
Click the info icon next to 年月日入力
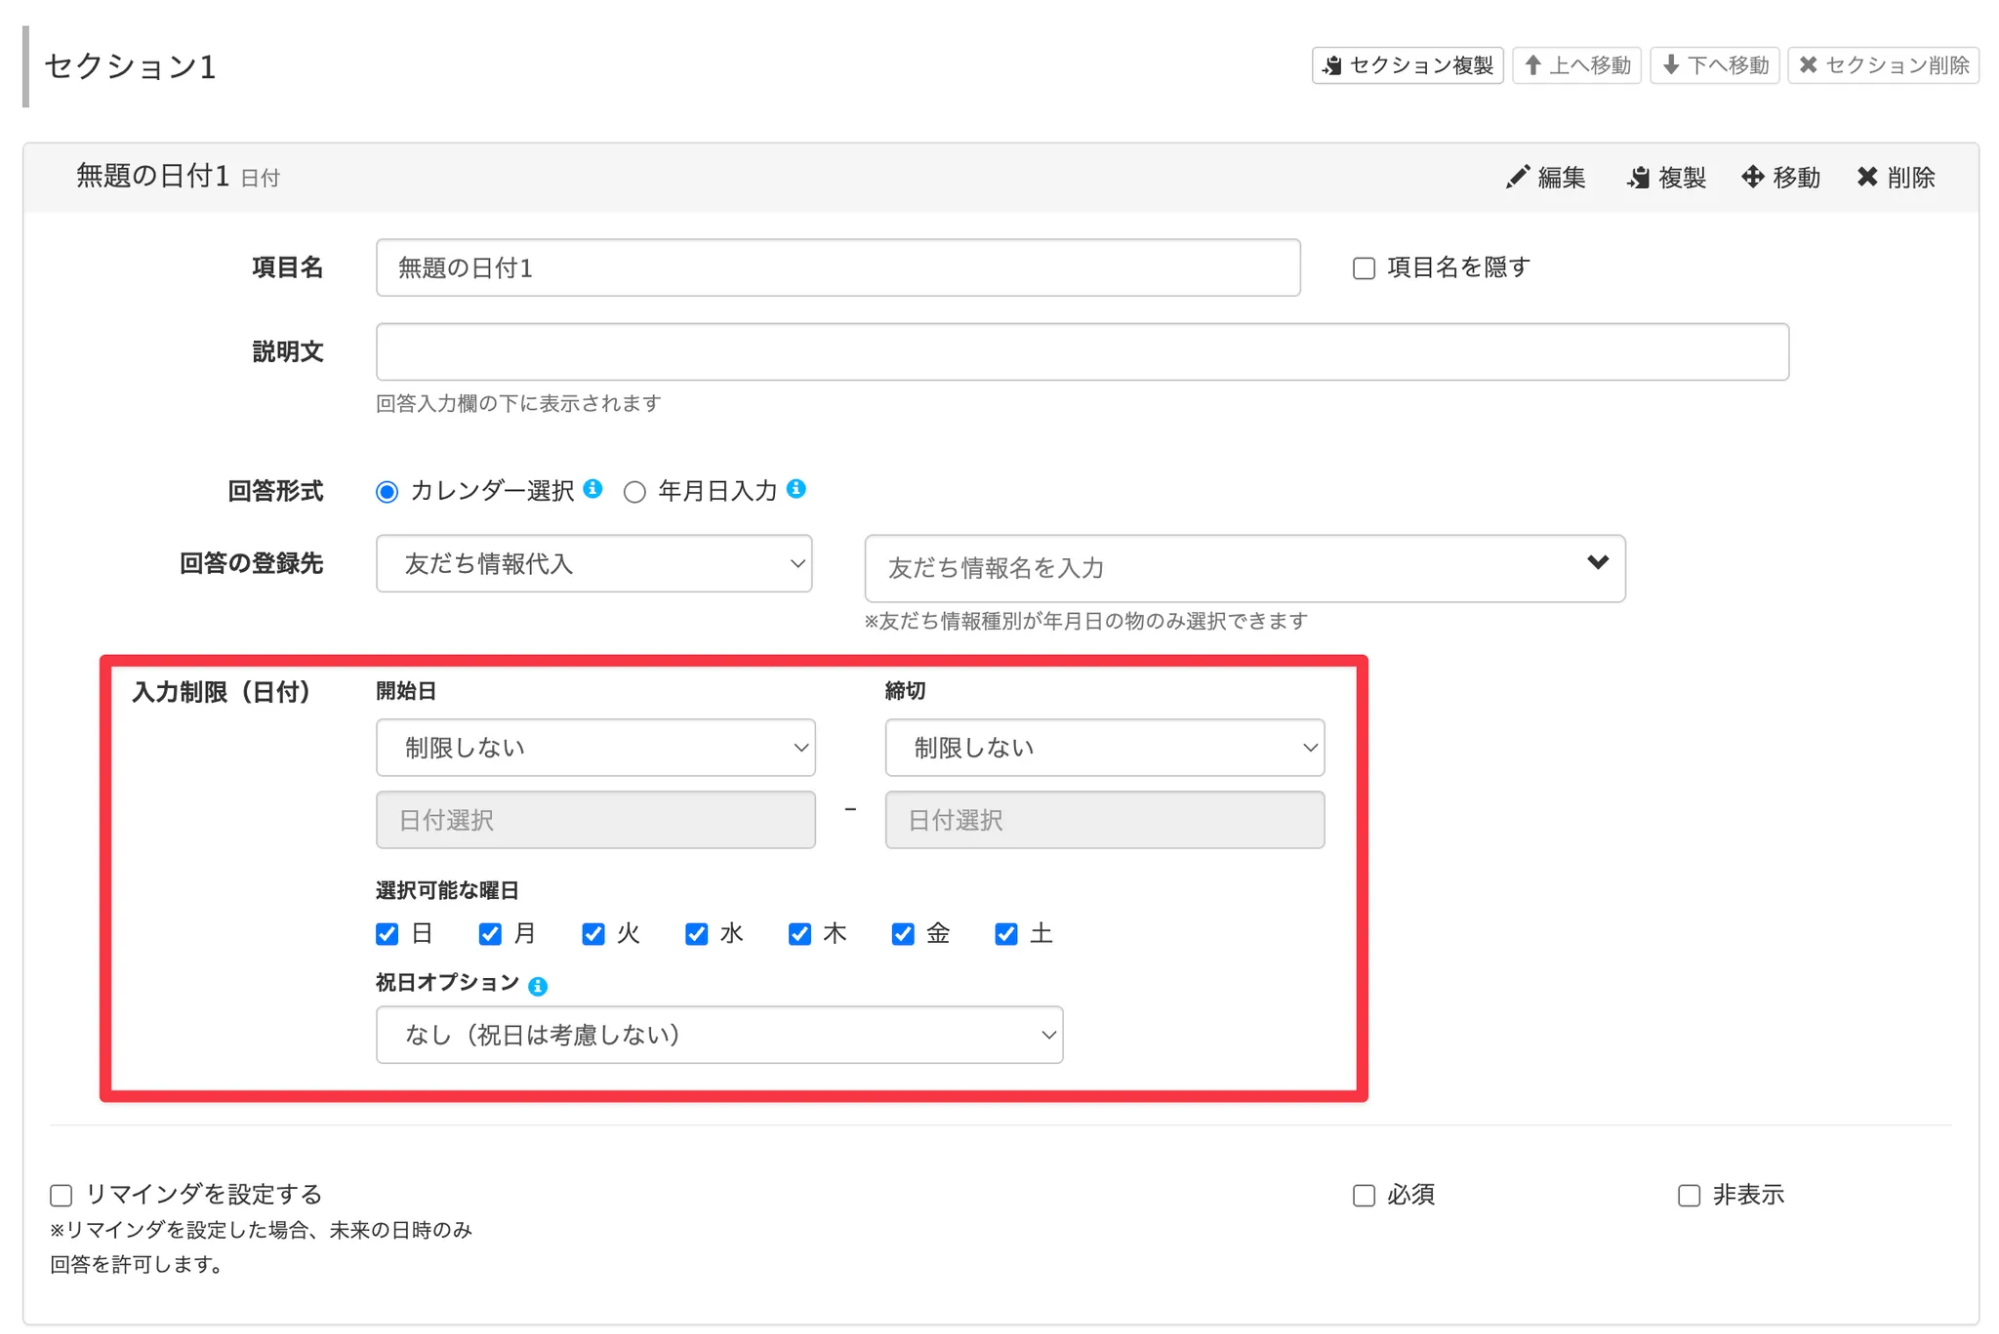point(795,489)
